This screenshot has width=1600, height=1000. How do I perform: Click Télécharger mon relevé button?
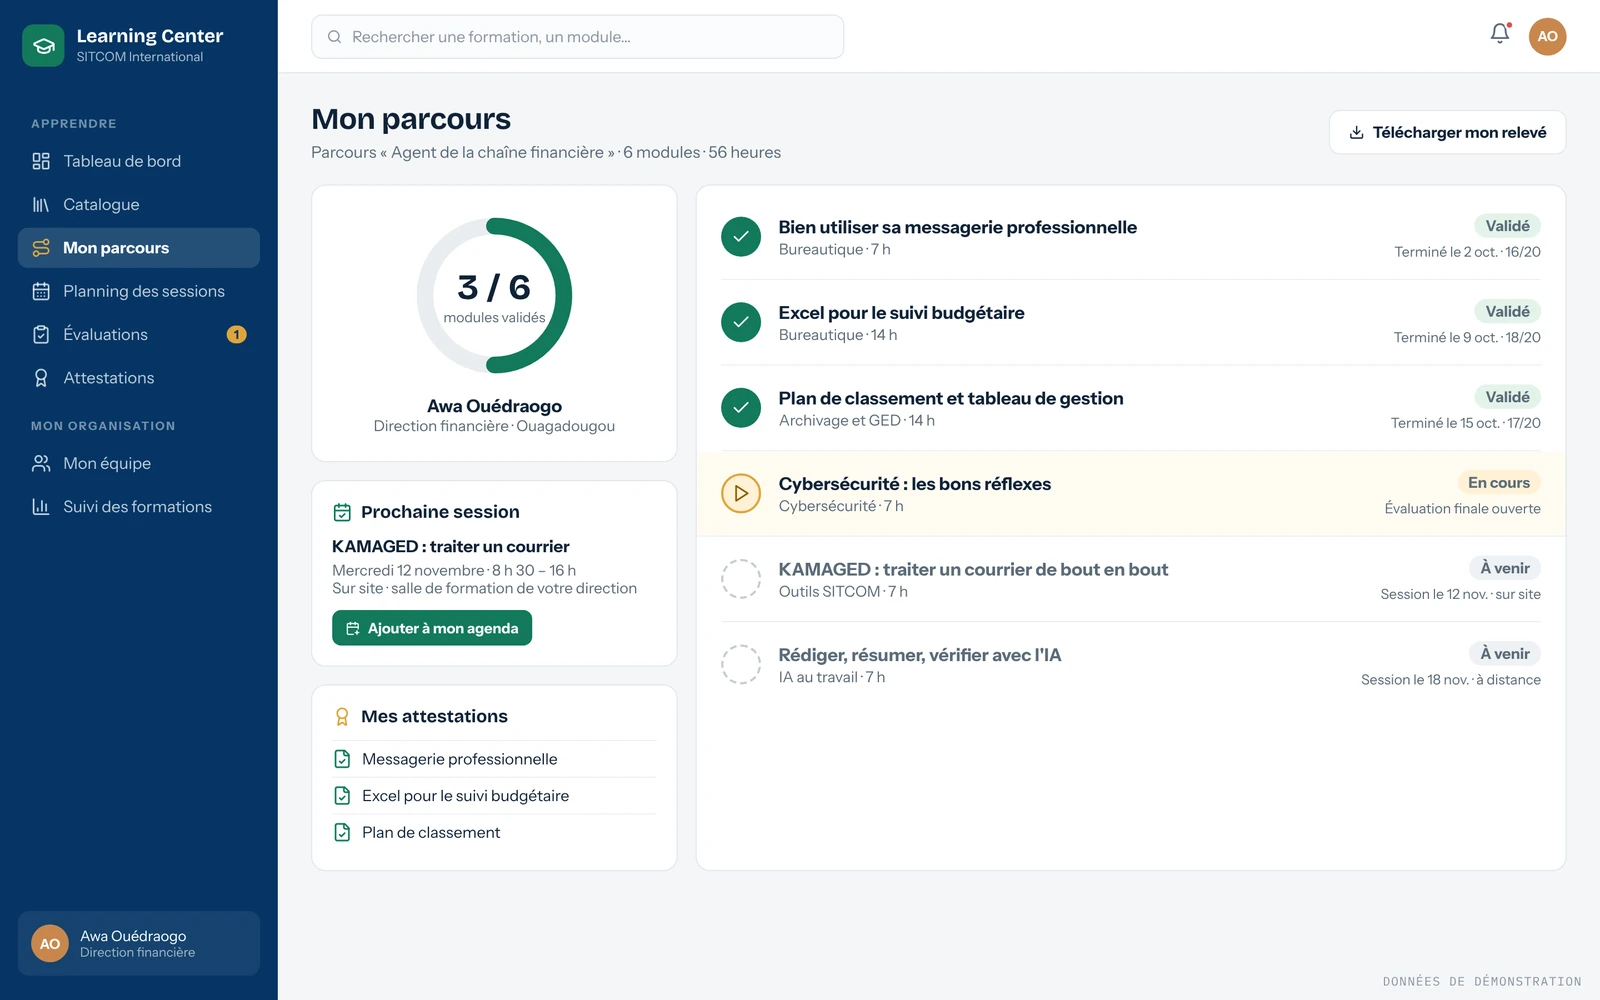pos(1447,132)
